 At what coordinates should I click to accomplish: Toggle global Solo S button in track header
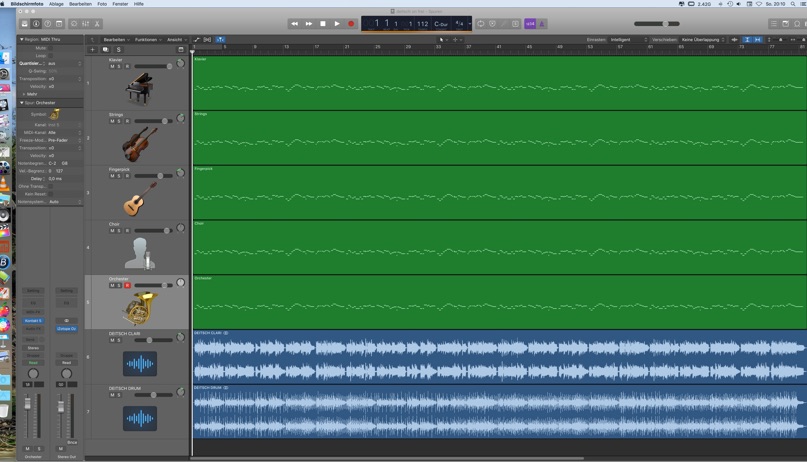pyautogui.click(x=118, y=49)
